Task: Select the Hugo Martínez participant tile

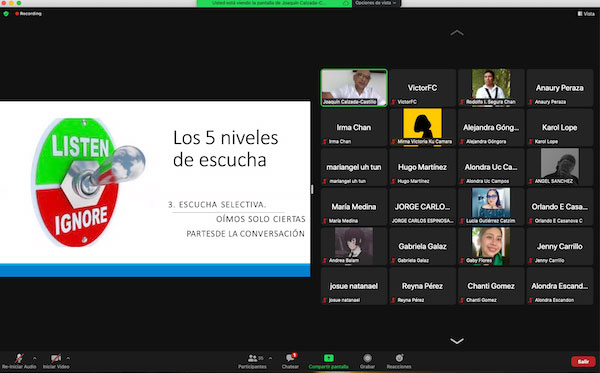Action: coord(422,167)
